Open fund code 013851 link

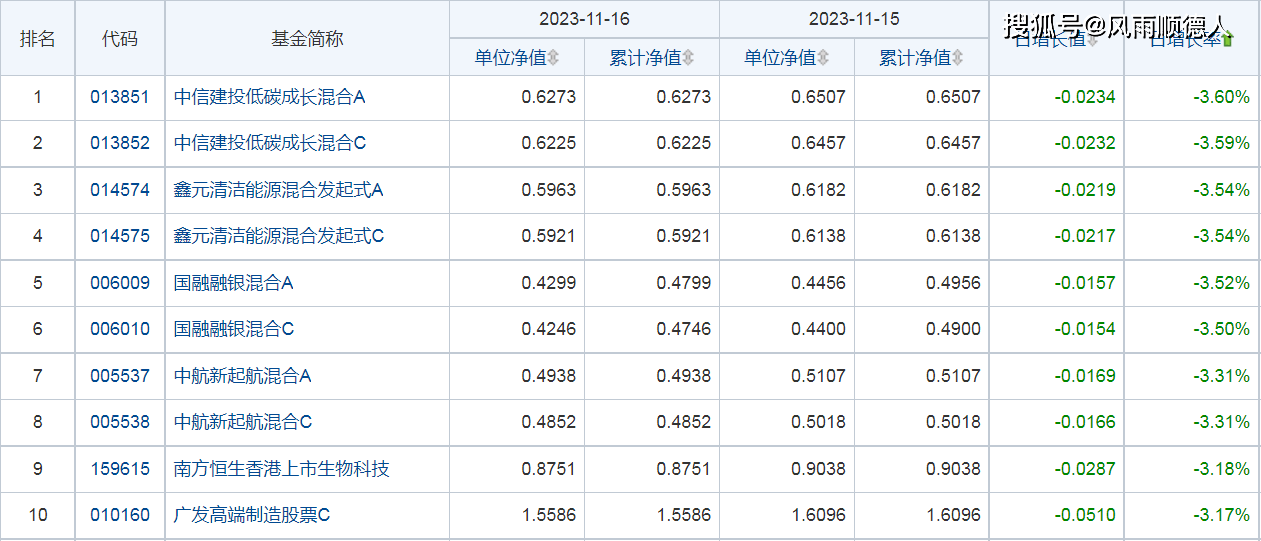pos(120,97)
